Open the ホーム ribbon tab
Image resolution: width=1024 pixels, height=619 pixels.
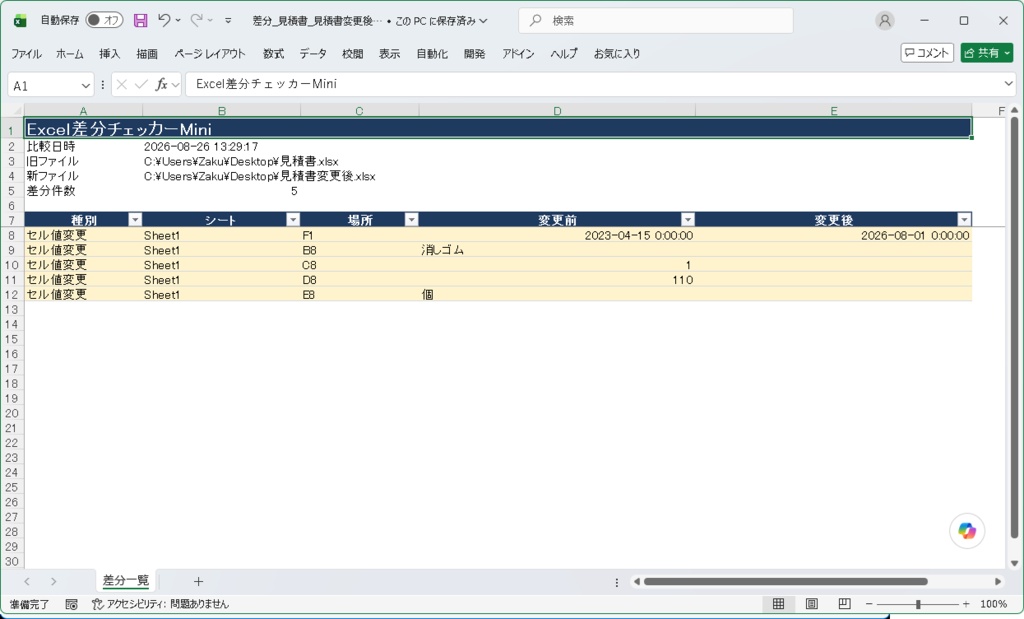click(70, 54)
